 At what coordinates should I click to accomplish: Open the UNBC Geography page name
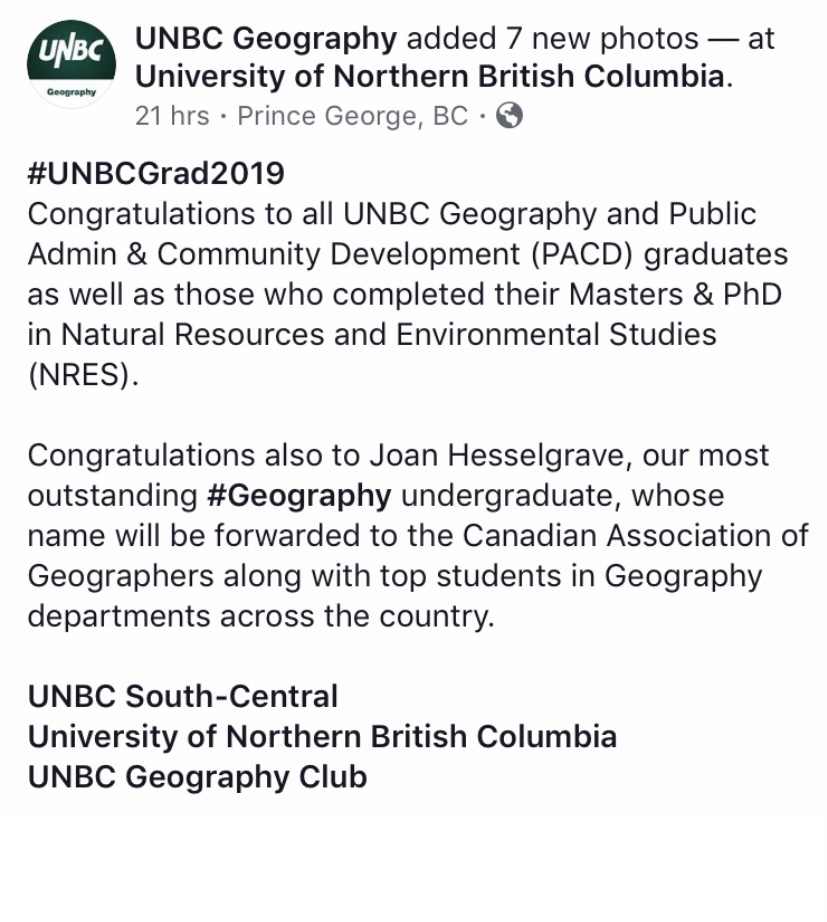266,40
